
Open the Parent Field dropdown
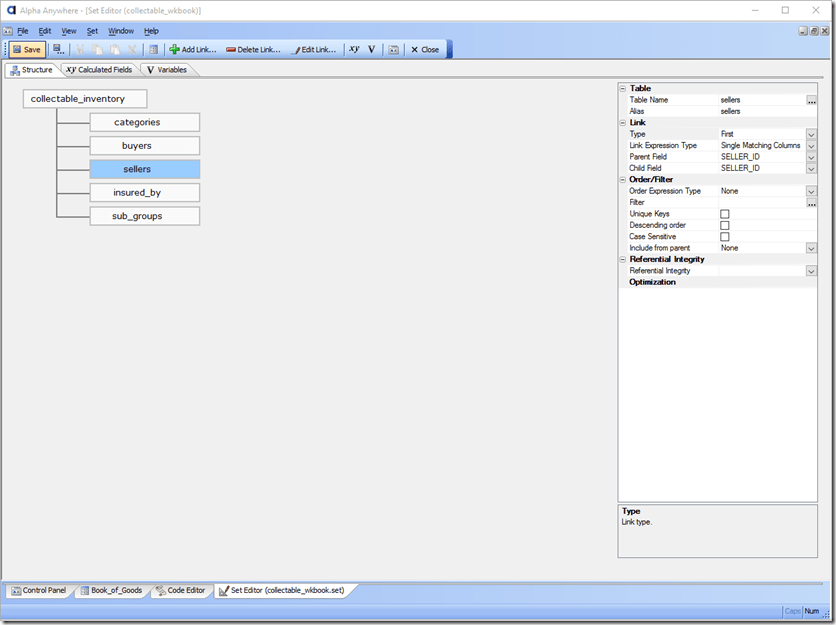(x=811, y=157)
